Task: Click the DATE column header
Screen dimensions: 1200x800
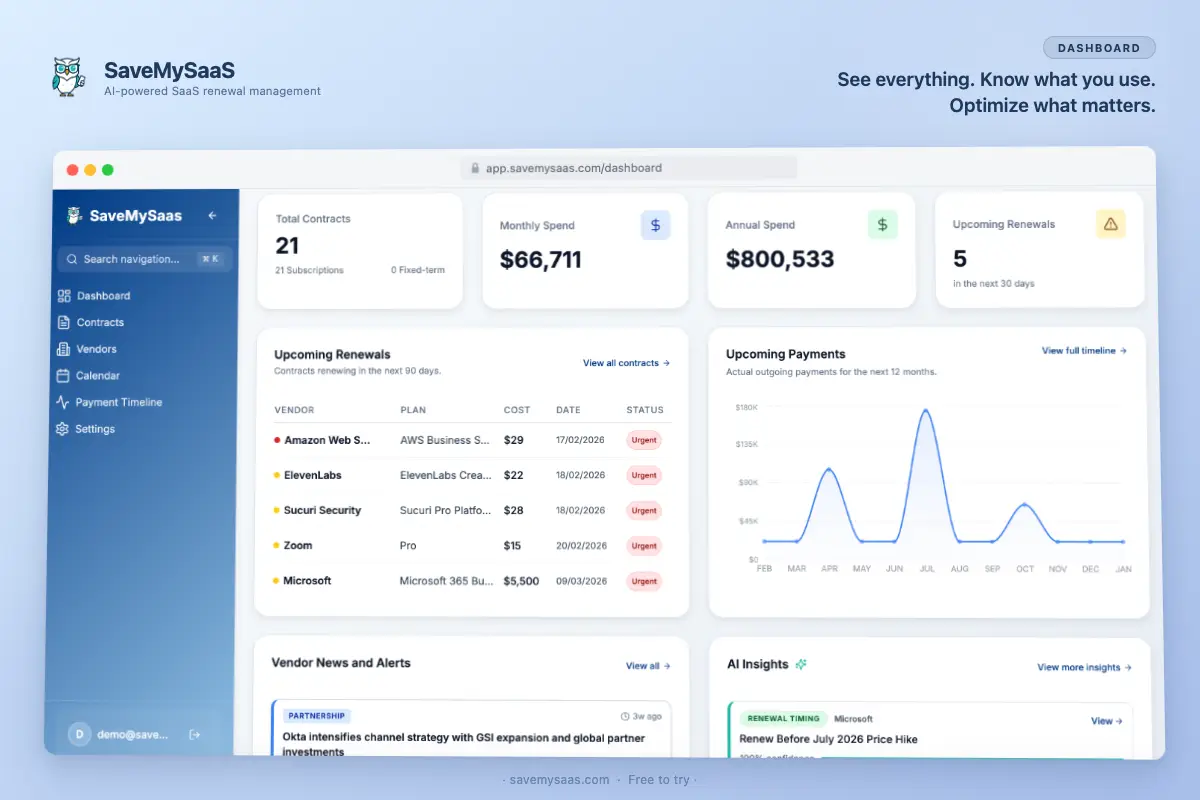Action: pos(569,410)
